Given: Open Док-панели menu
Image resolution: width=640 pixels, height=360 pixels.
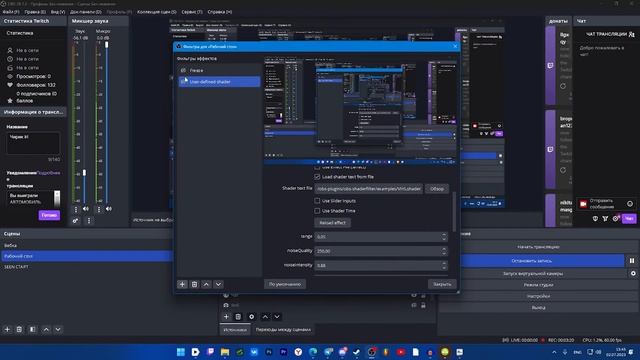Looking at the screenshot, I should pos(86,12).
